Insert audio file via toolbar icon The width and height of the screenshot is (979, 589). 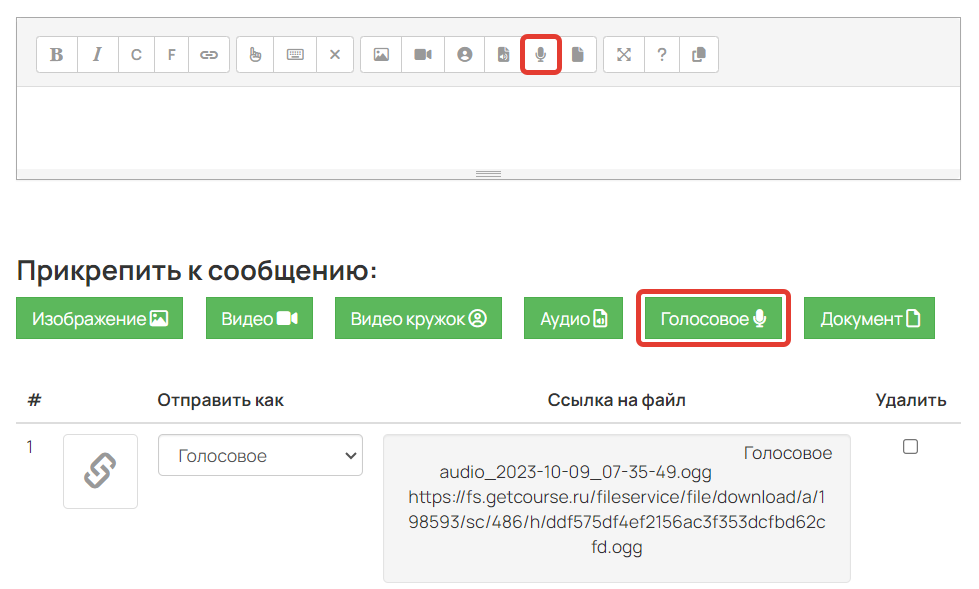coord(503,55)
